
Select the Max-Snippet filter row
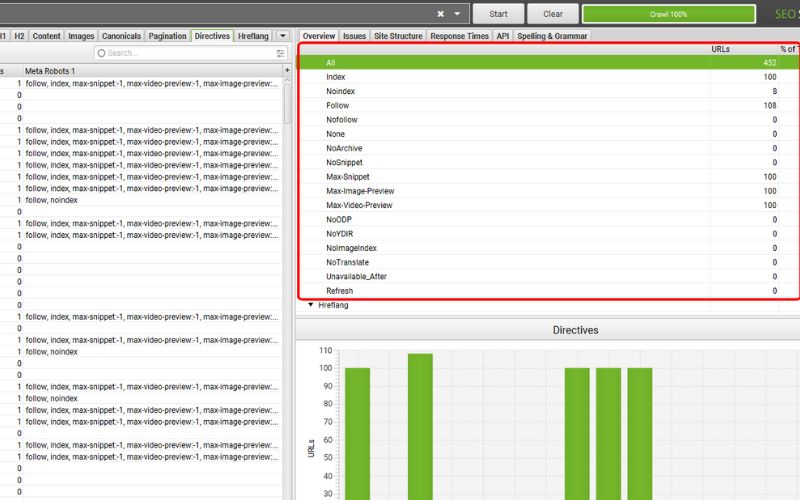(x=549, y=177)
